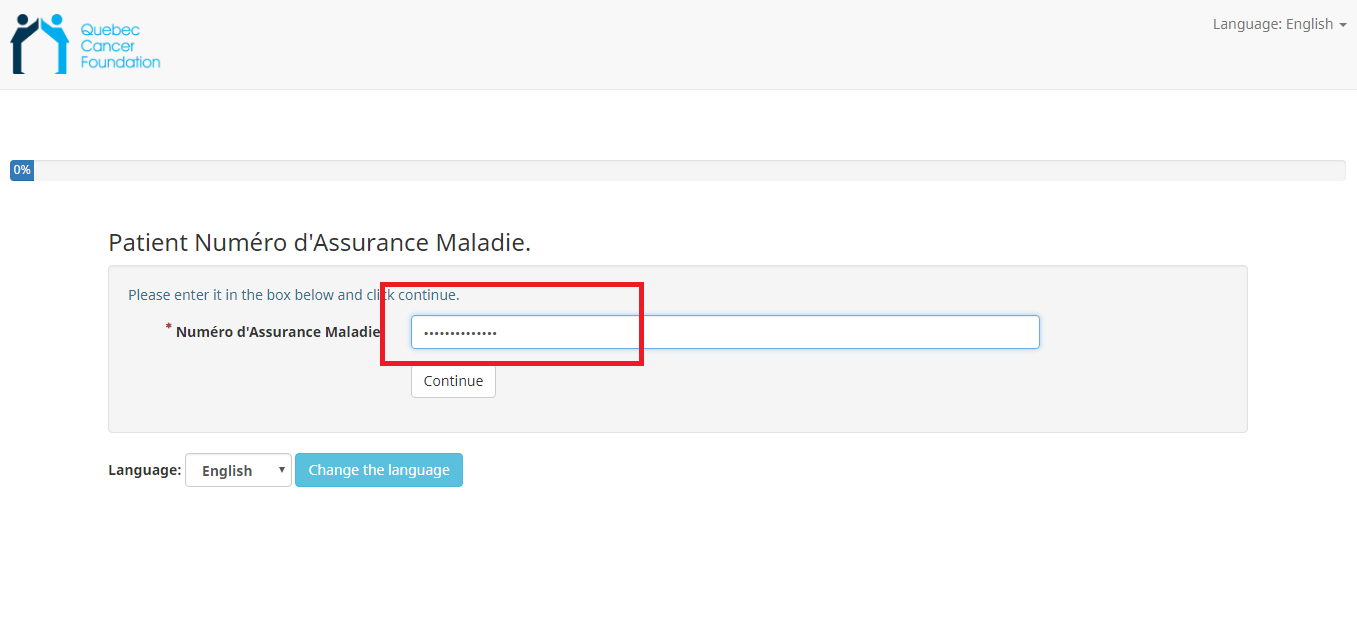Click the caret beside Language: English in header
This screenshot has width=1357, height=625.
click(1343, 25)
